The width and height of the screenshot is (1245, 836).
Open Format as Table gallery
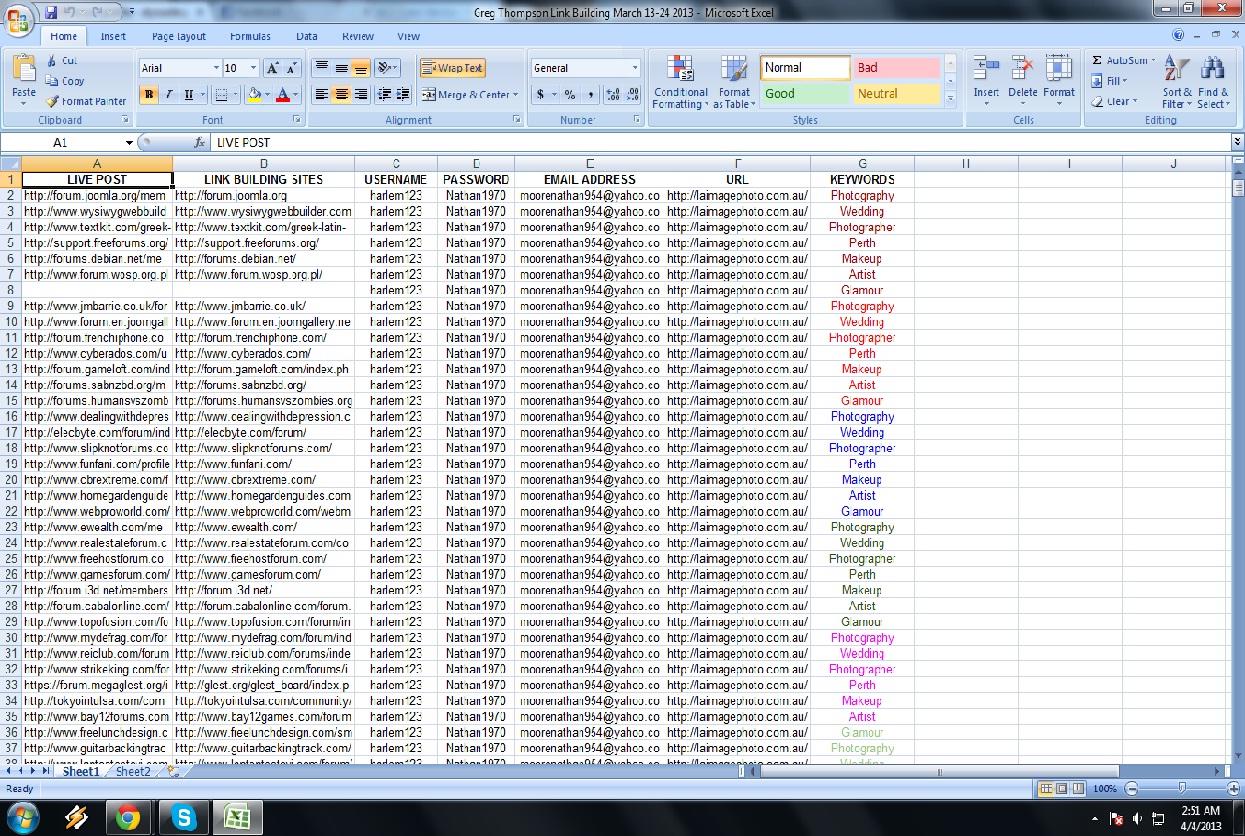click(734, 82)
